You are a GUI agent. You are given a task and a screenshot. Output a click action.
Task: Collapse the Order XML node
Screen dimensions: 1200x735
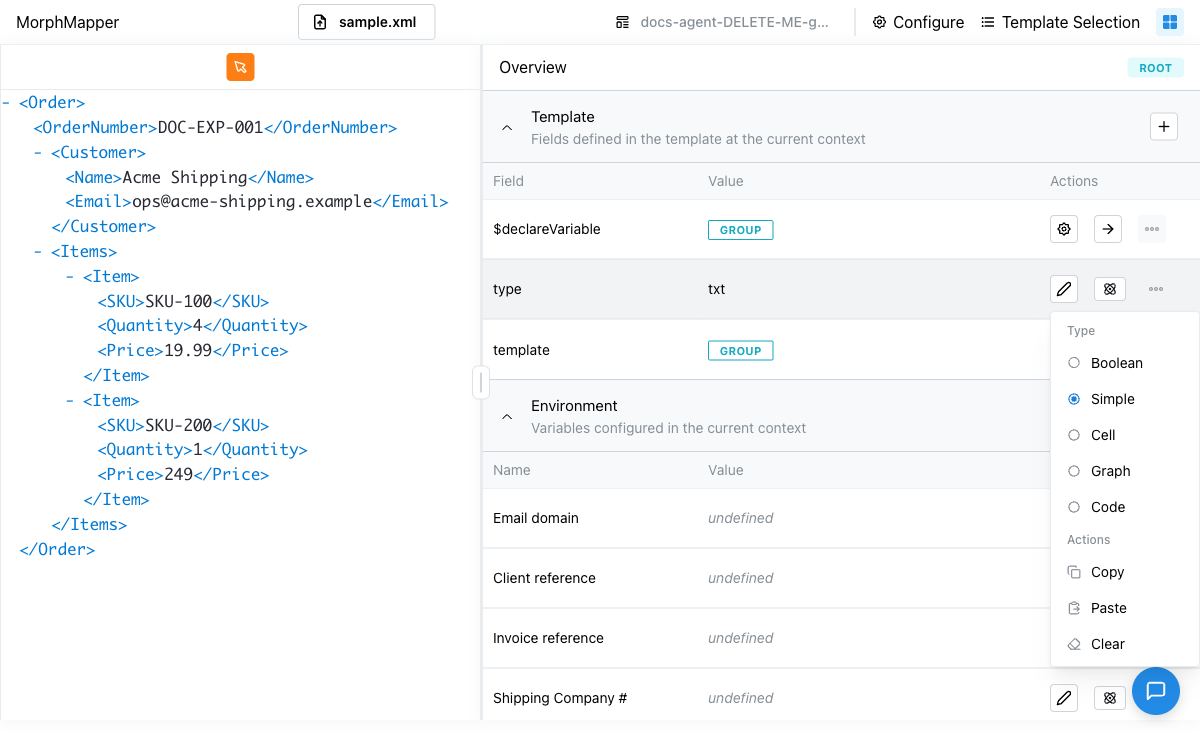click(7, 102)
